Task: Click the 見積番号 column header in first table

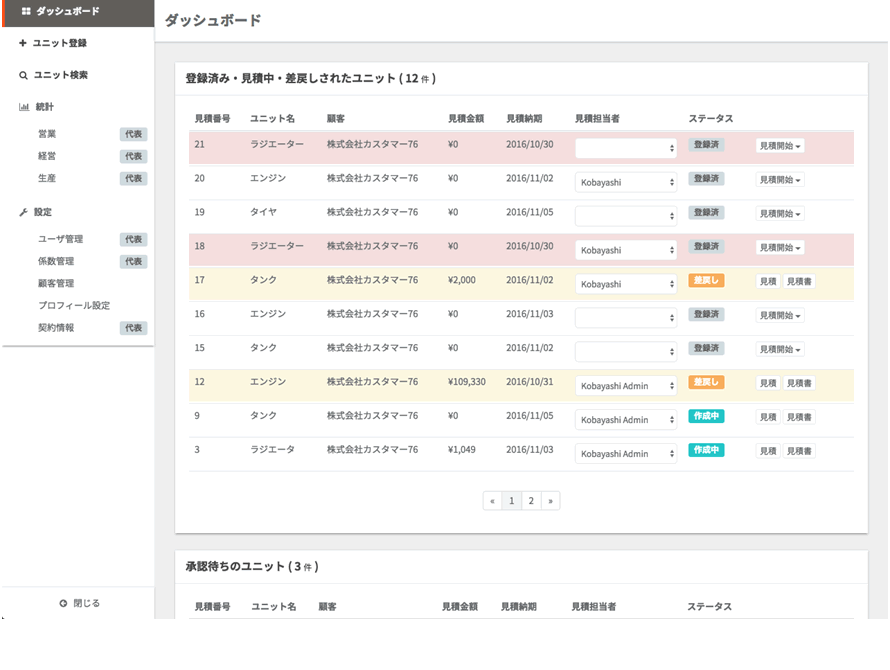Action: [x=212, y=119]
